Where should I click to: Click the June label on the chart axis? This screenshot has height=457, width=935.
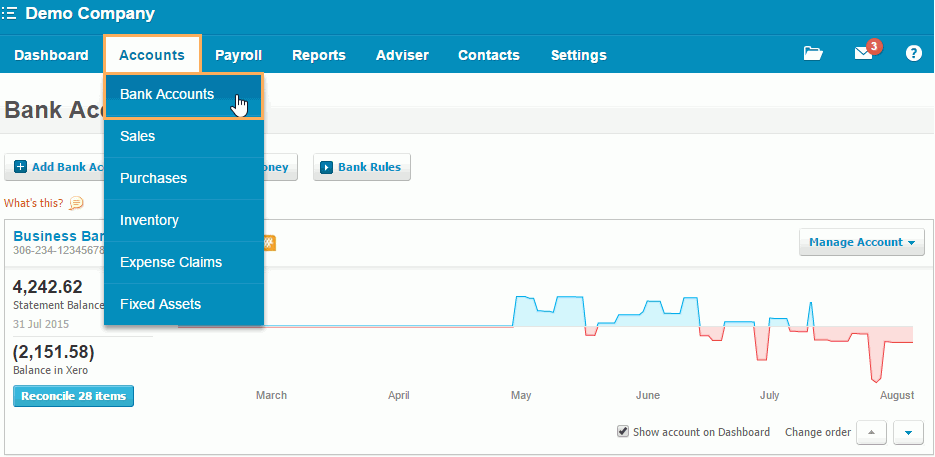point(648,395)
